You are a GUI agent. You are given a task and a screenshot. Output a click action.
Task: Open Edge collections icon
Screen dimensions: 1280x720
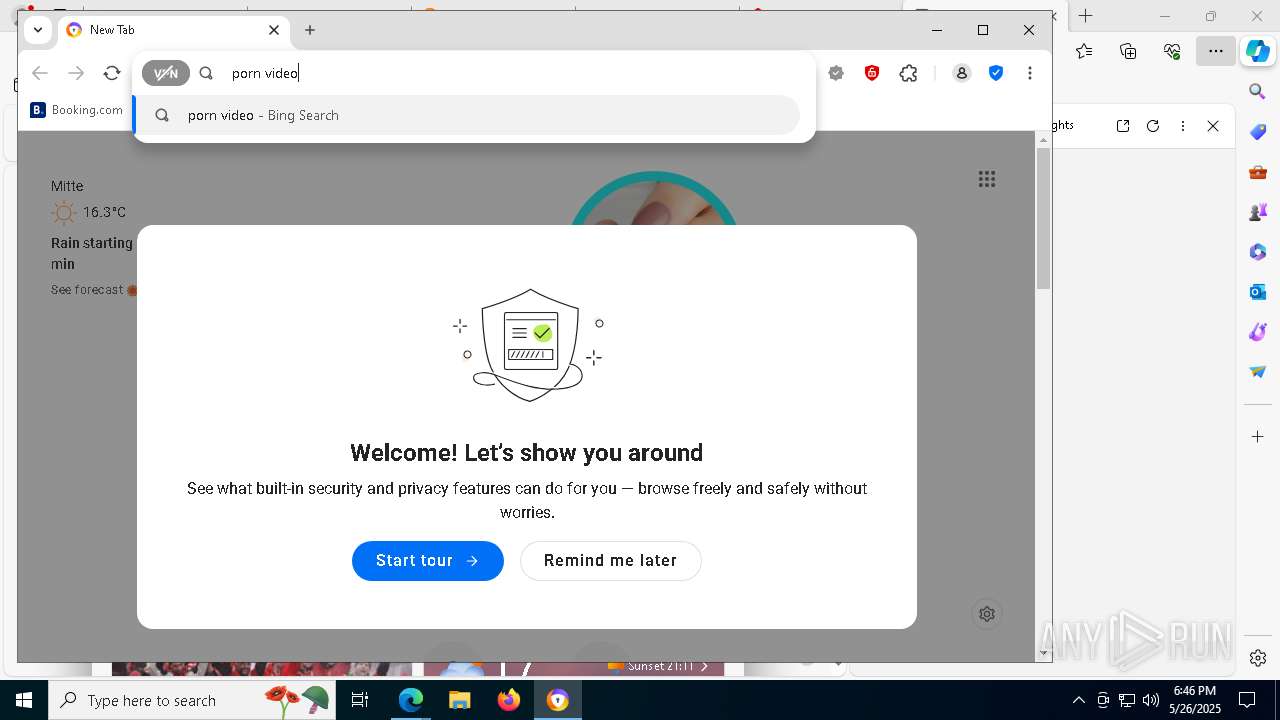click(1128, 51)
